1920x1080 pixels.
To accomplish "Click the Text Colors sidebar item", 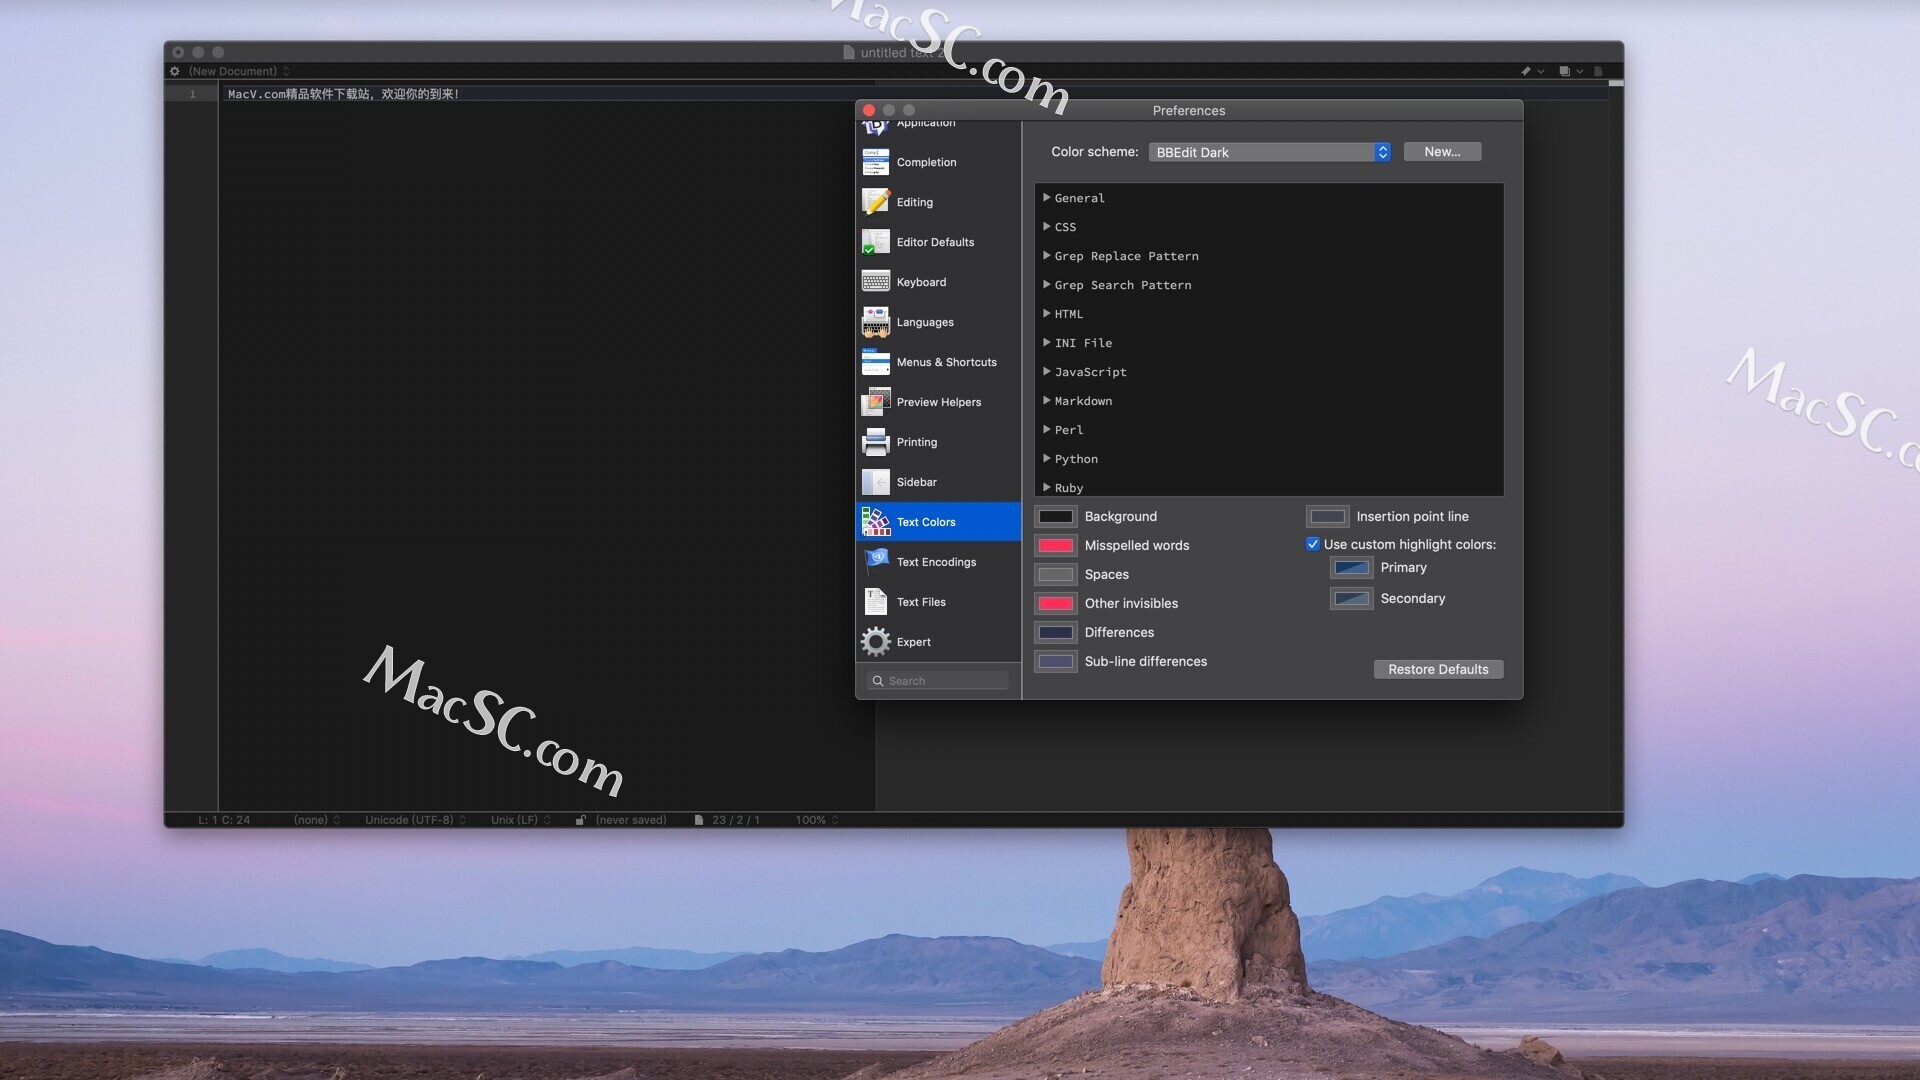I will [926, 522].
